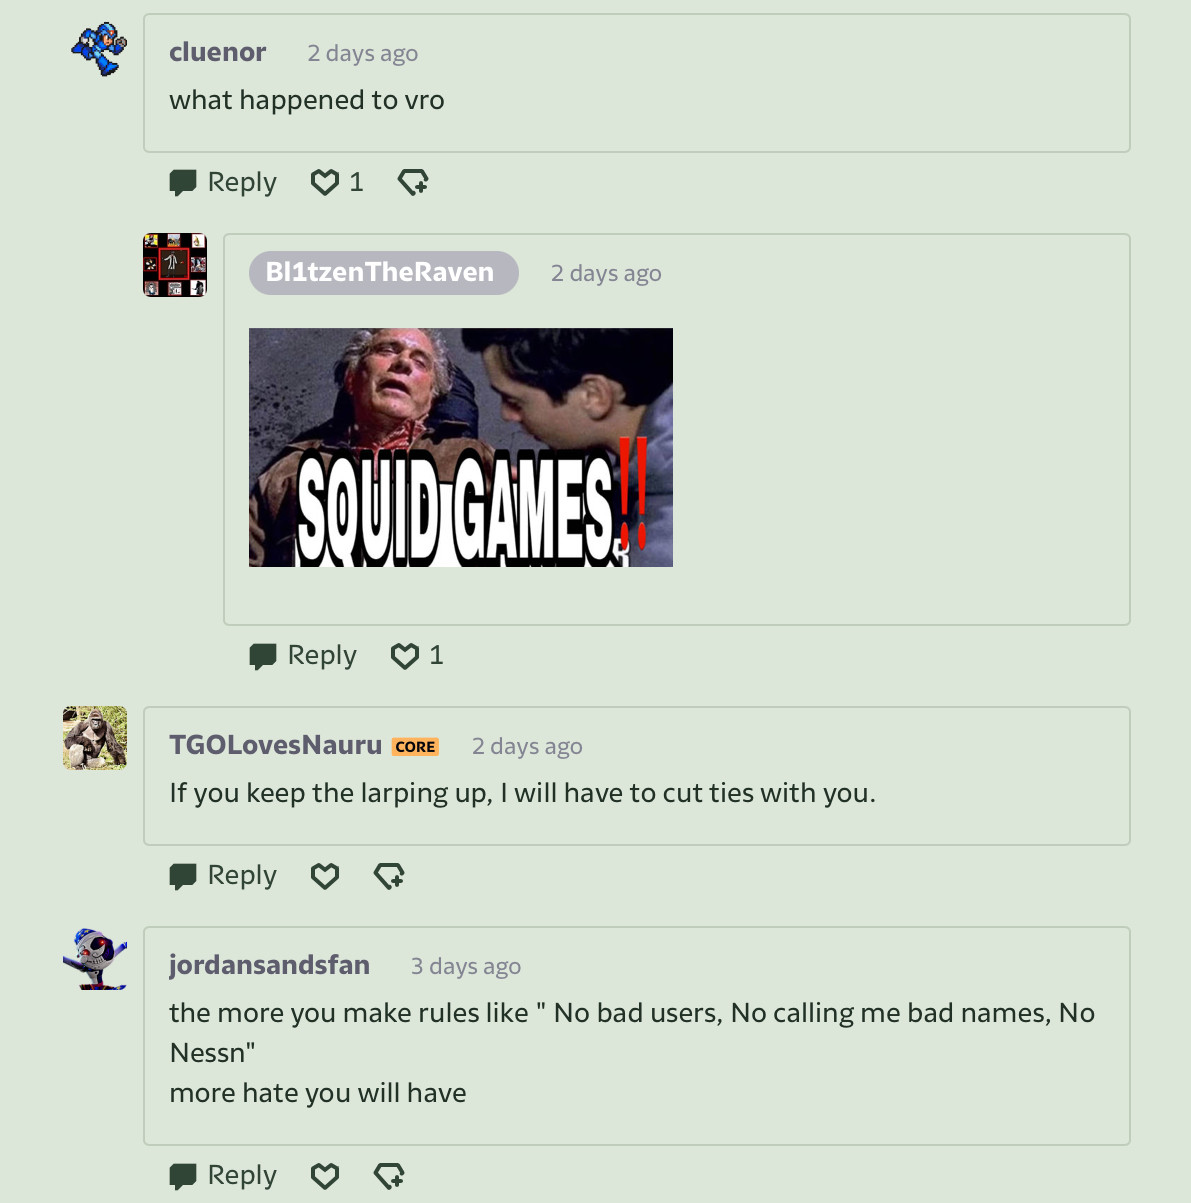Like cluenor's comment with the heart icon
Viewport: 1191px width, 1203px height.
[325, 182]
